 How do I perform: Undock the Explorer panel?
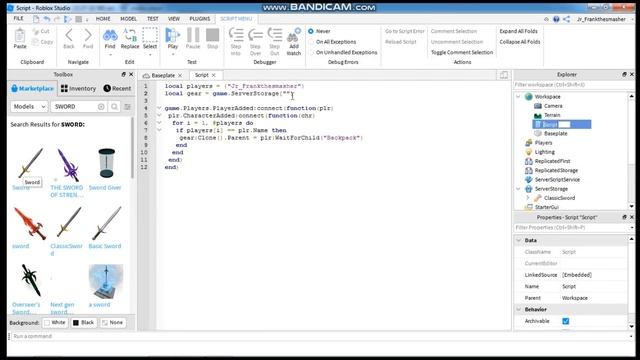[x=624, y=74]
